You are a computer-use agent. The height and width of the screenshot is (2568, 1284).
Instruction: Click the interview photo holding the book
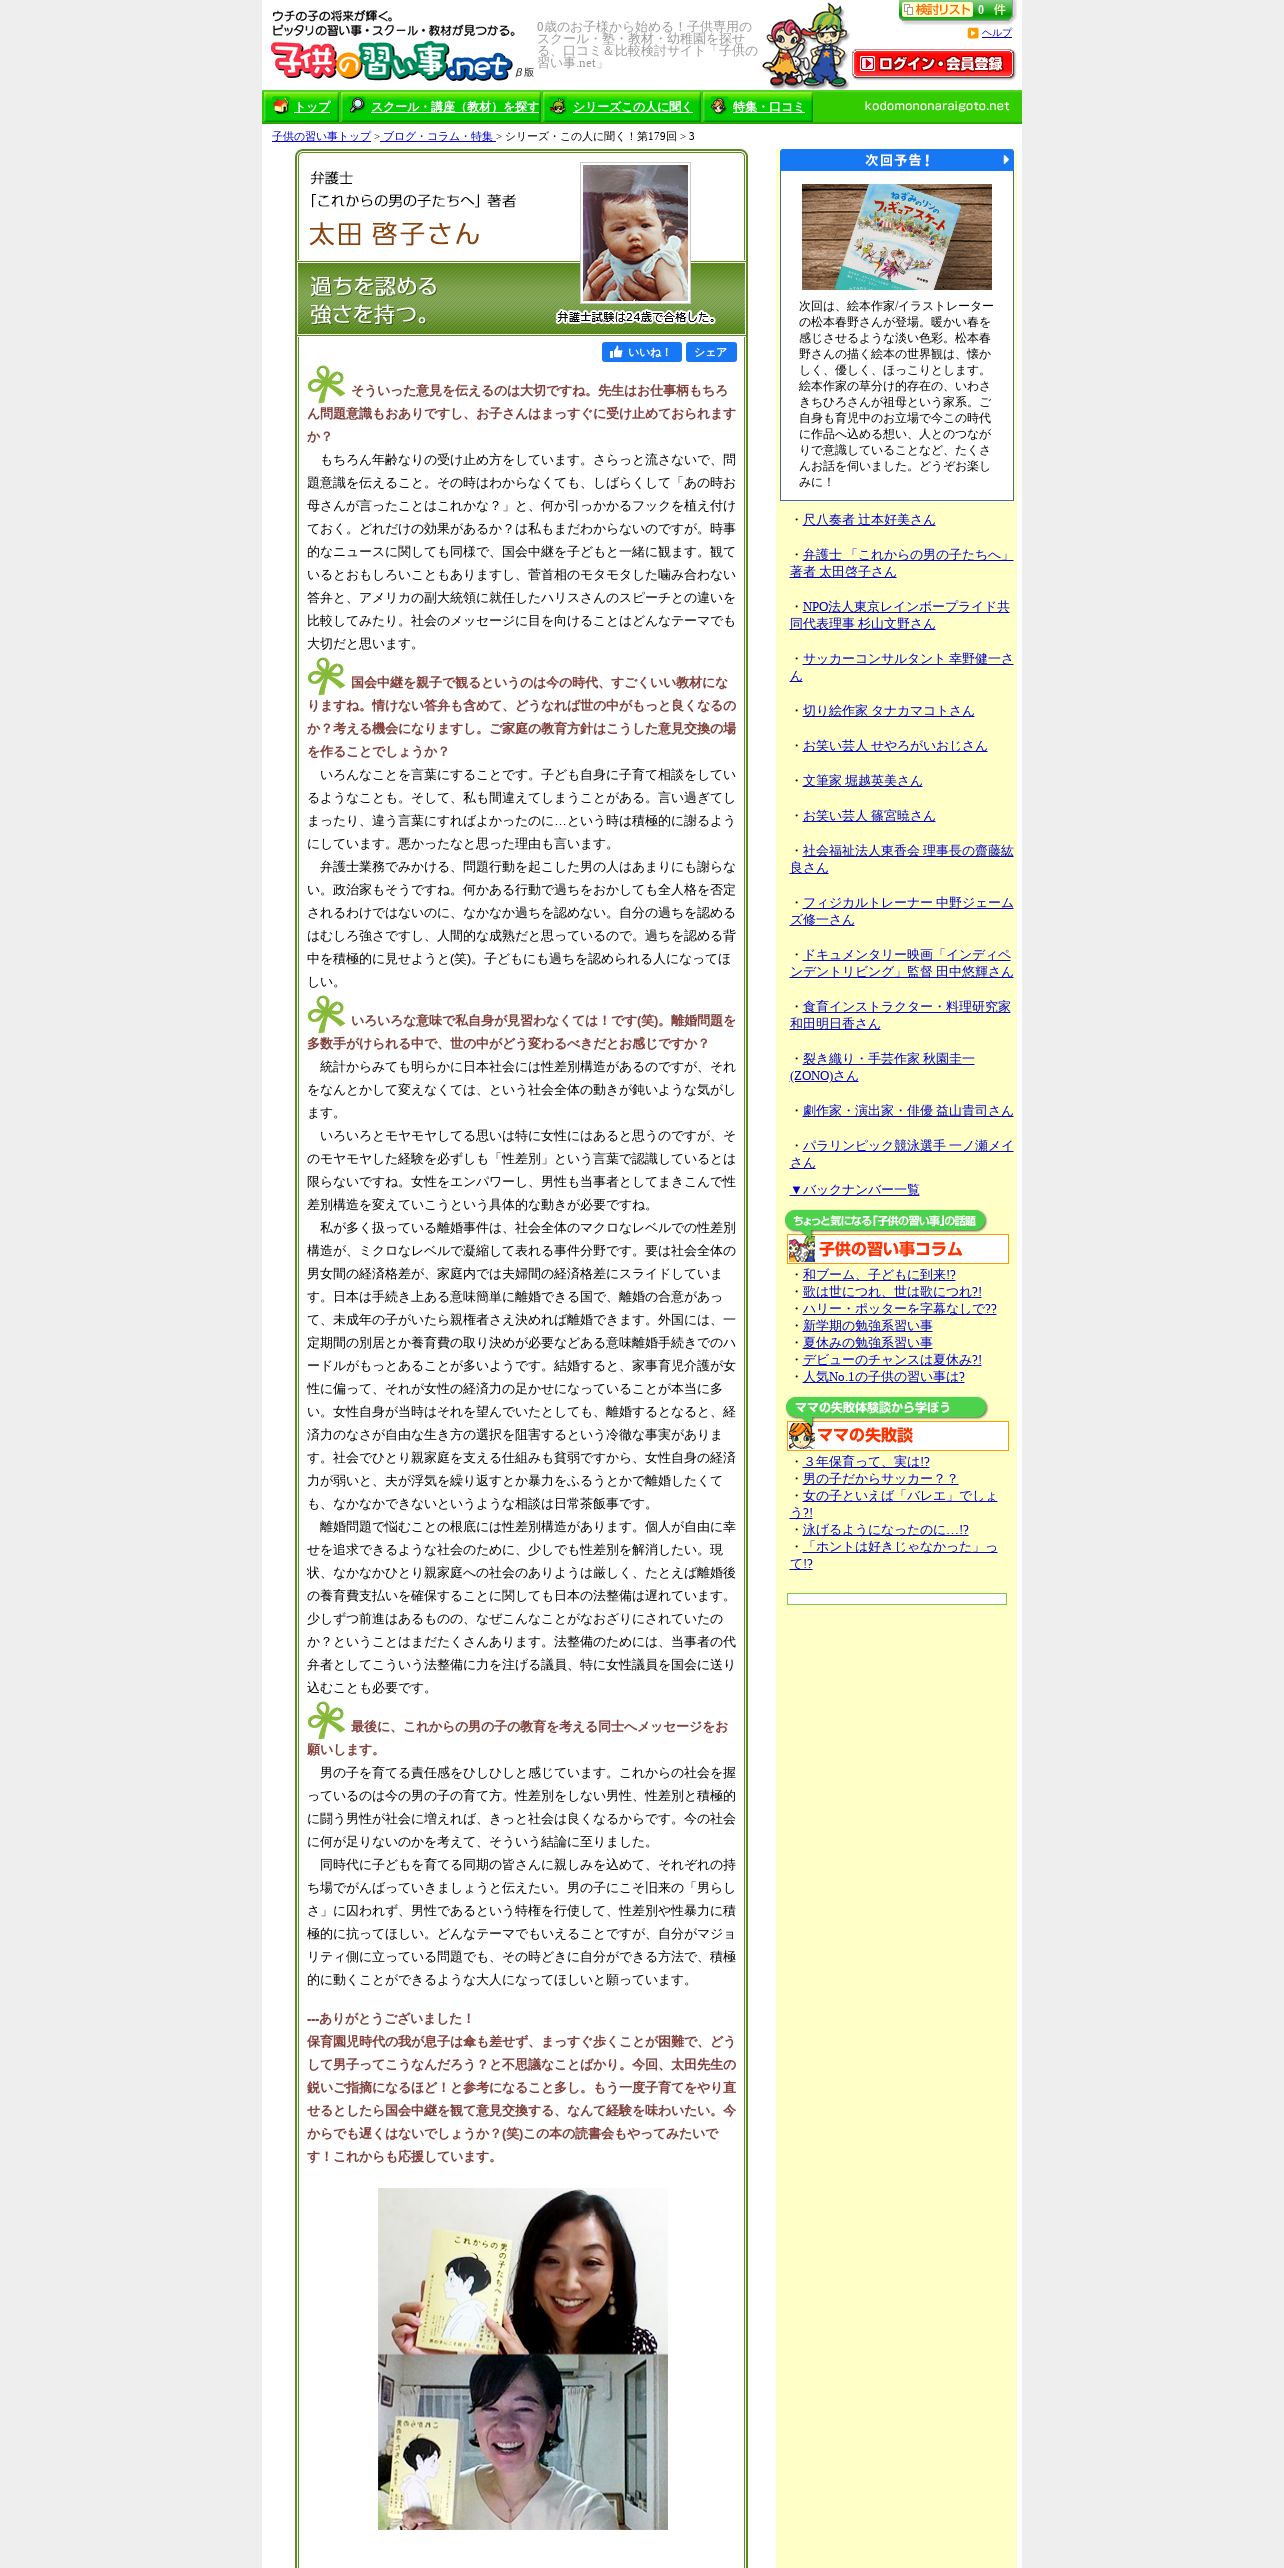[522, 2359]
